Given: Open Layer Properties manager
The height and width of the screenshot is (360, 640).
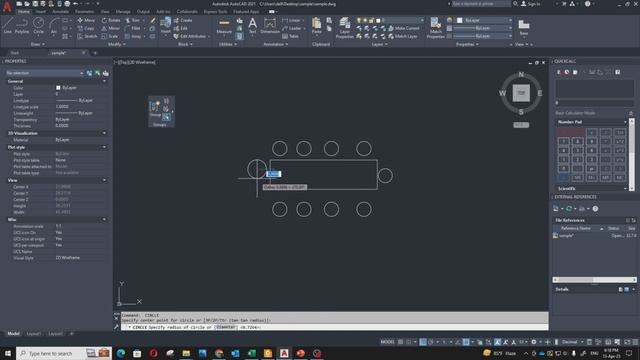Looking at the screenshot, I should pyautogui.click(x=344, y=28).
